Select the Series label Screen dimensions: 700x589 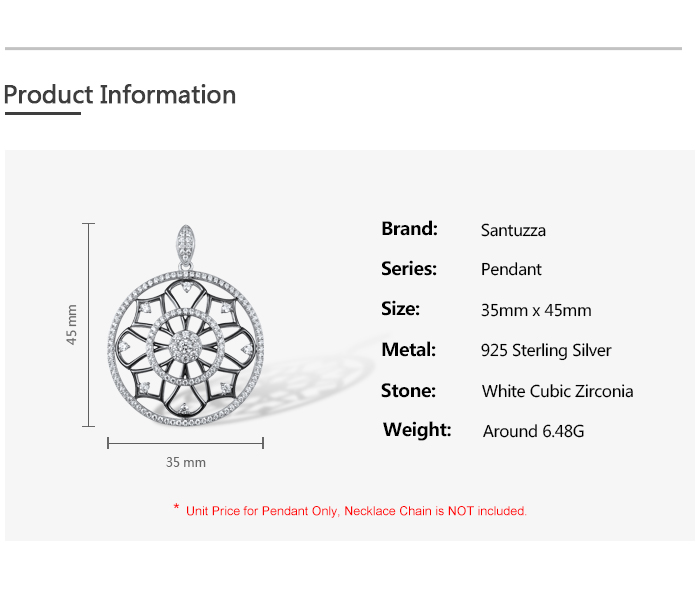[x=409, y=269]
